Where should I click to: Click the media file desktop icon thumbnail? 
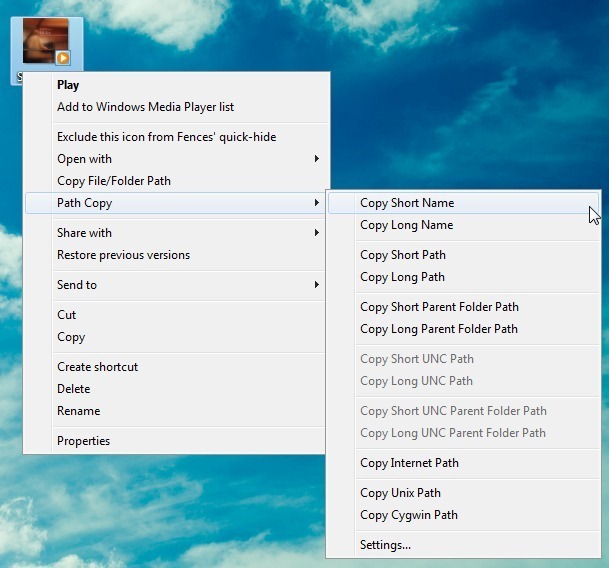tap(46, 41)
